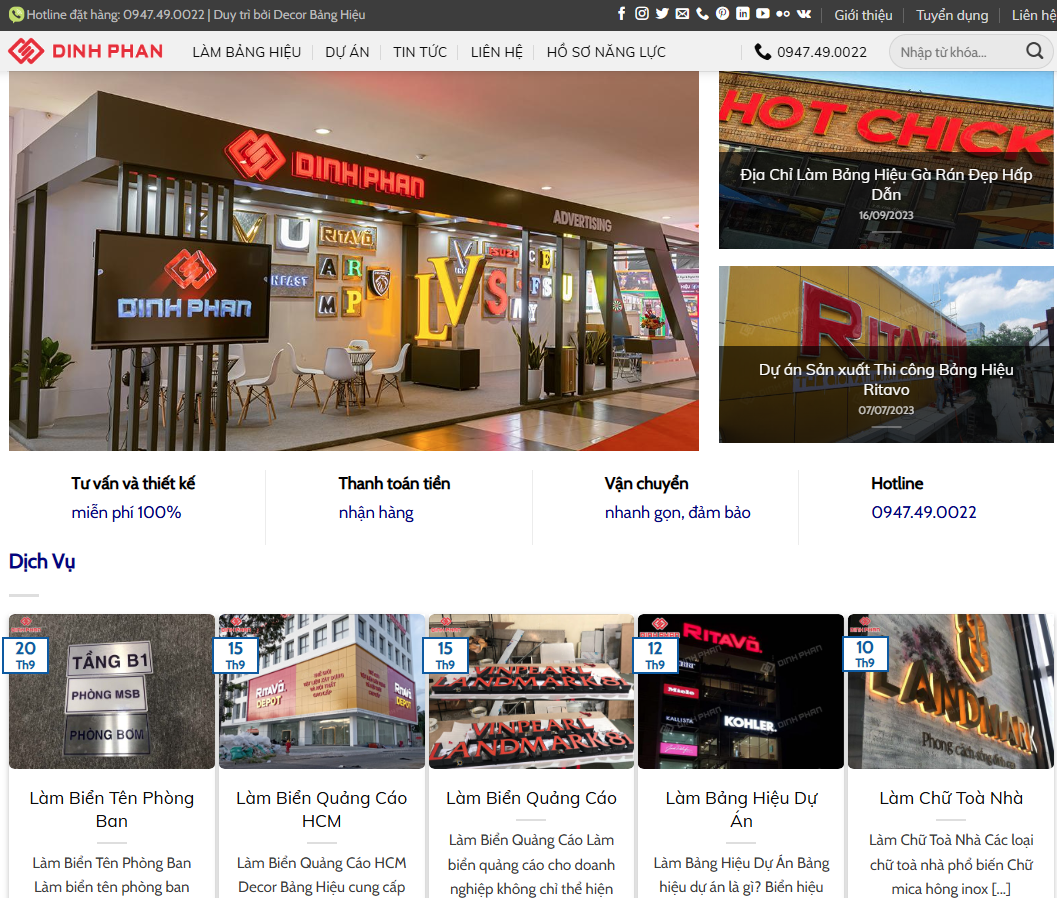Screen dimensions: 1057x898
Task: Click the Thanh toán tiền heading
Action: (394, 483)
